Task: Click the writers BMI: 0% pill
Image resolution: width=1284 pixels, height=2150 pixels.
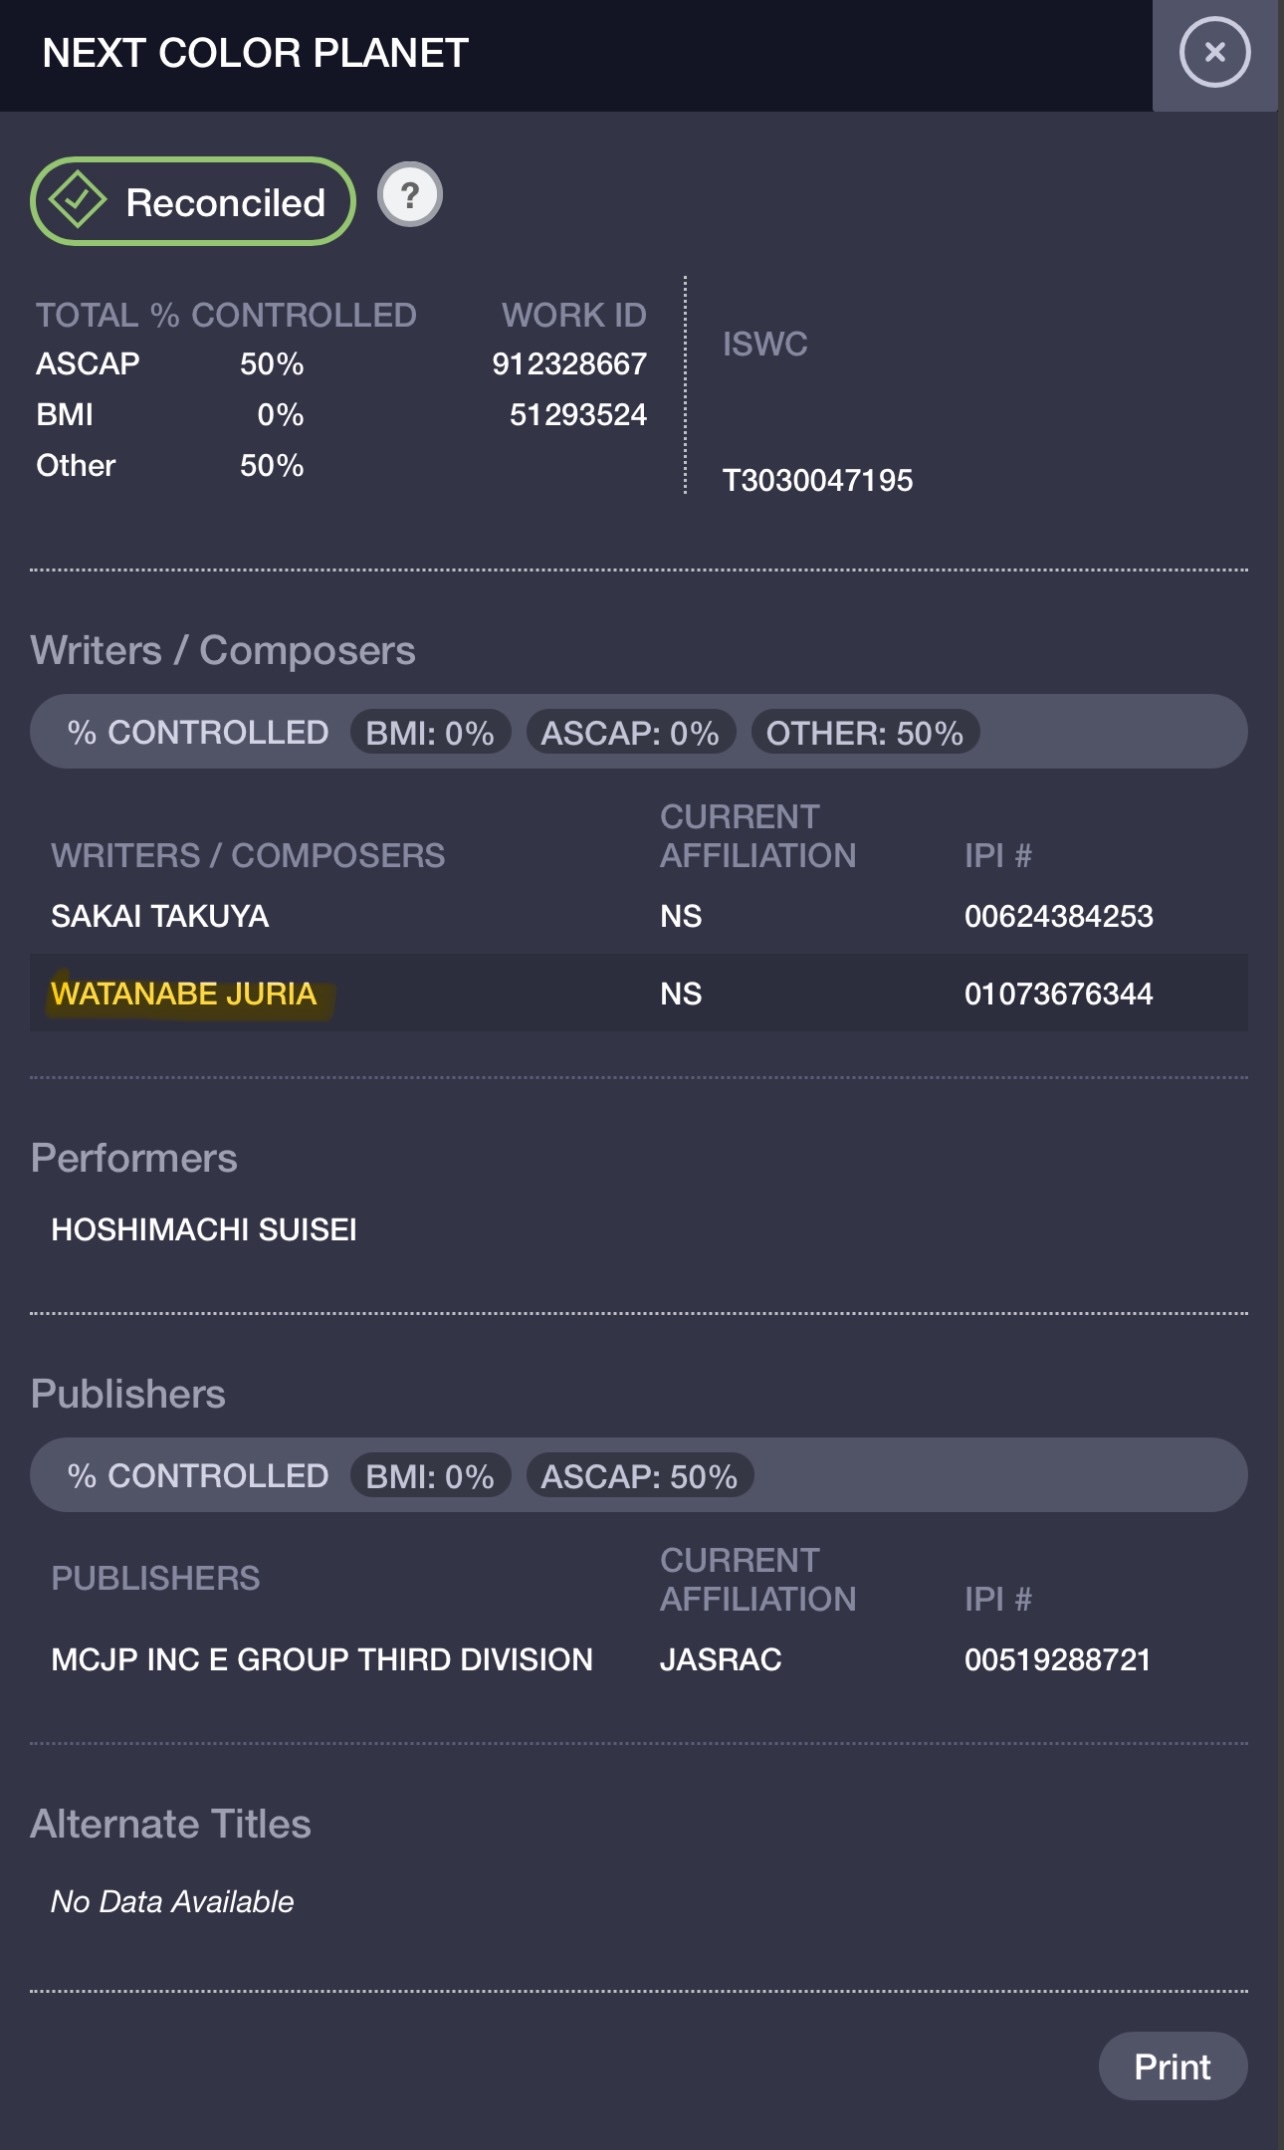Action: tap(430, 733)
